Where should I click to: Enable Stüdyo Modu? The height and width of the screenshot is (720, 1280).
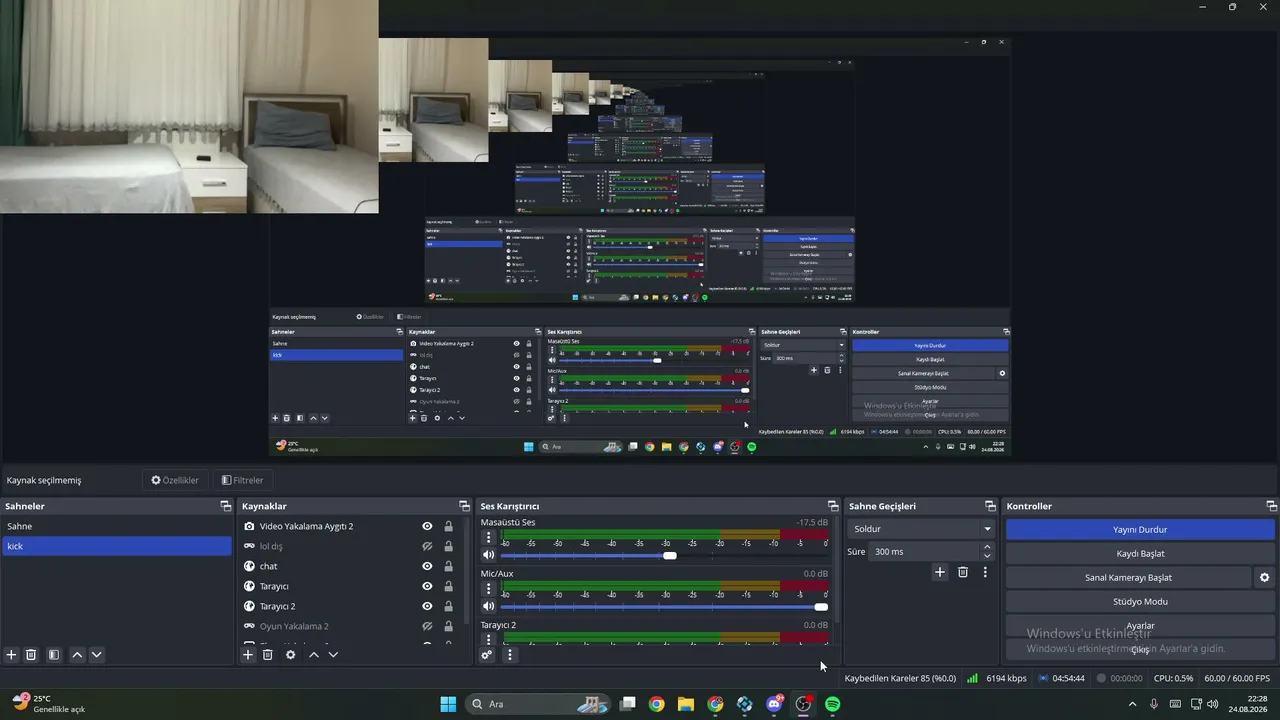(x=1140, y=601)
